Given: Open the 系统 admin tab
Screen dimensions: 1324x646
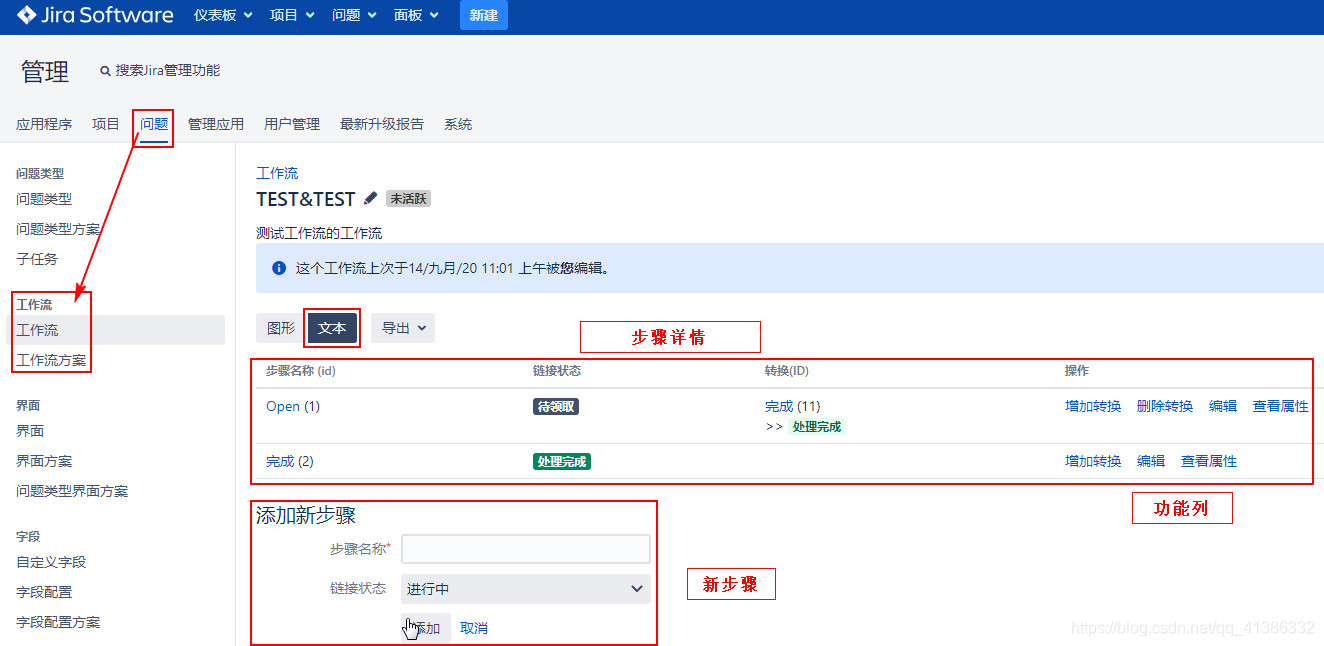Looking at the screenshot, I should pyautogui.click(x=458, y=124).
